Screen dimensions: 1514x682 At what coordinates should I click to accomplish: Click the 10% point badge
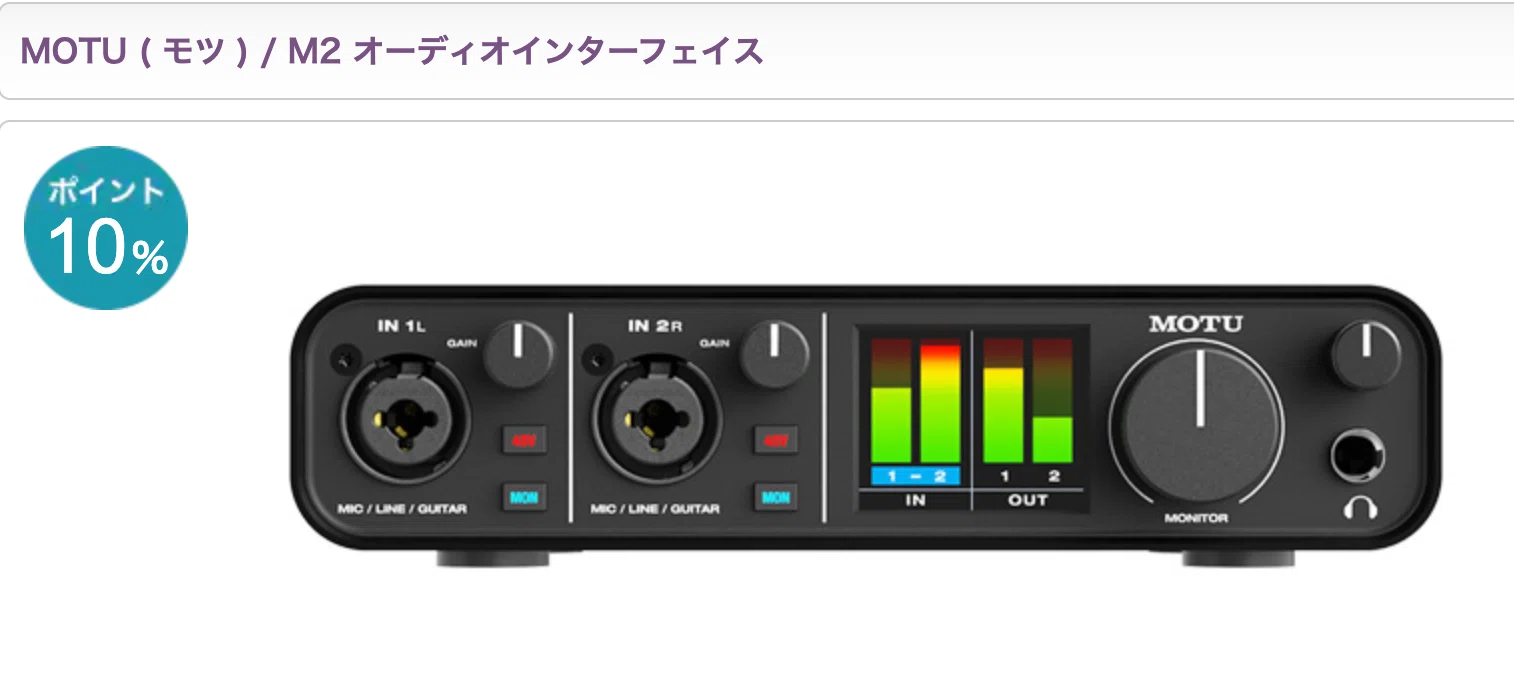[x=106, y=228]
